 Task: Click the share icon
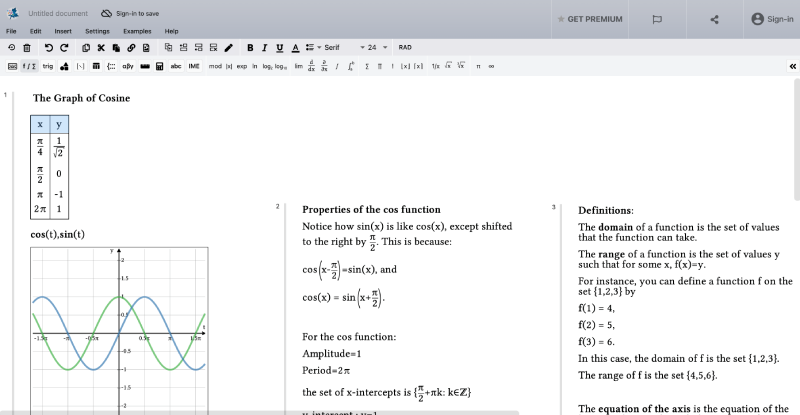click(714, 19)
